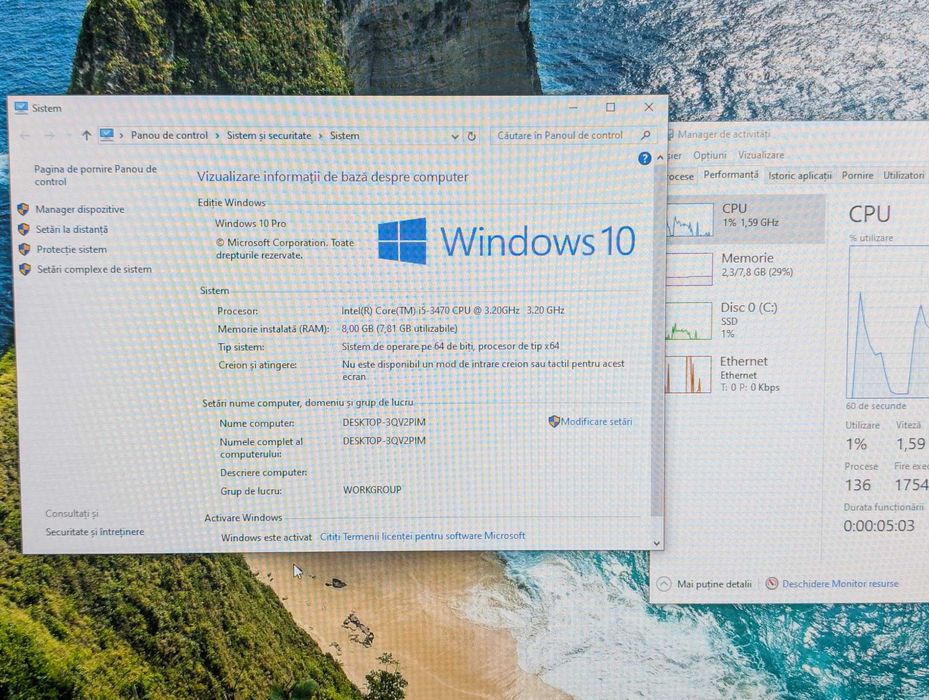Click Deschidere Monitor resurse link

(840, 584)
